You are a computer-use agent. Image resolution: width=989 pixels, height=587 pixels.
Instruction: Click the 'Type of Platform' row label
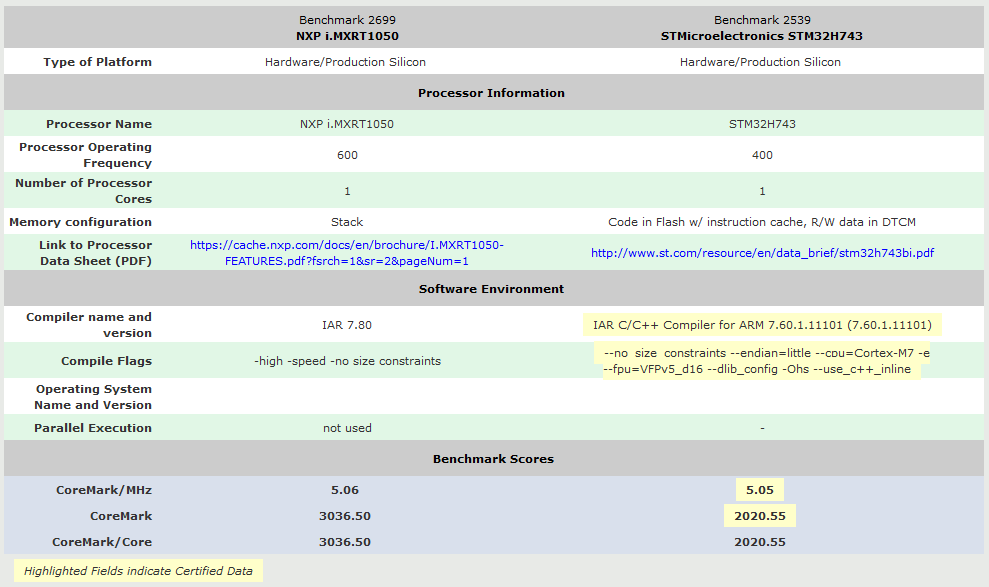tap(97, 62)
